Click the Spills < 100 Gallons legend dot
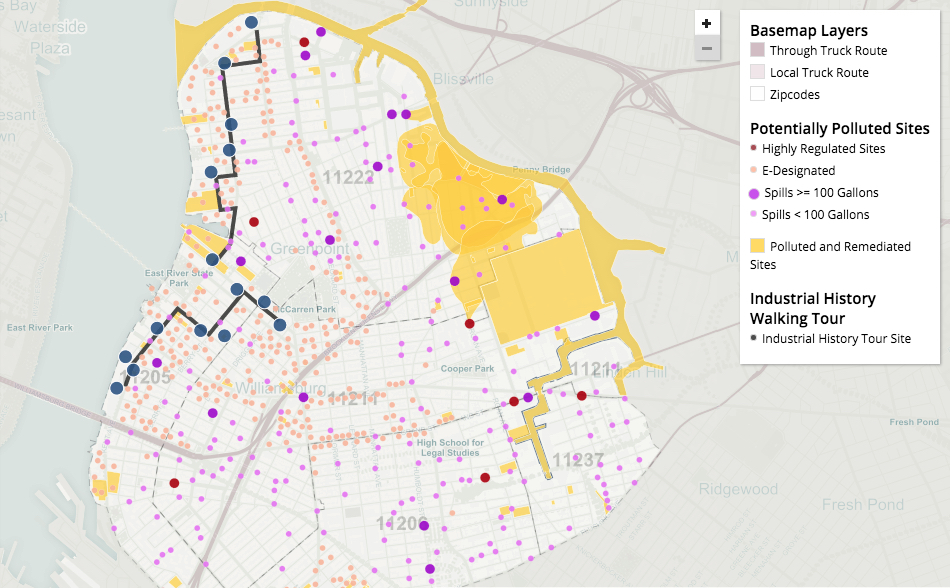Screen dimensions: 950x588 point(753,215)
